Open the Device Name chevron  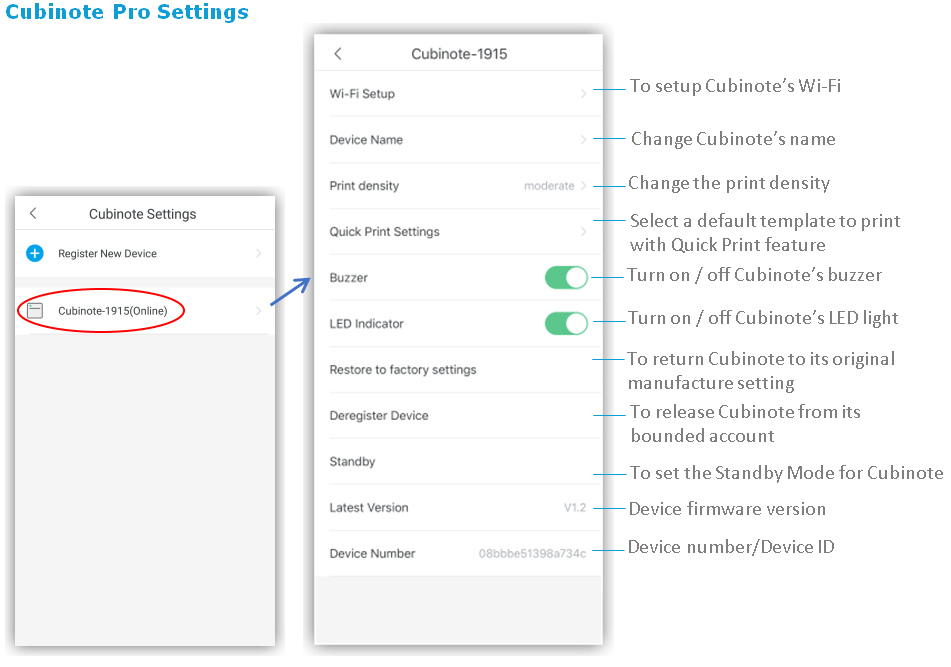583,139
